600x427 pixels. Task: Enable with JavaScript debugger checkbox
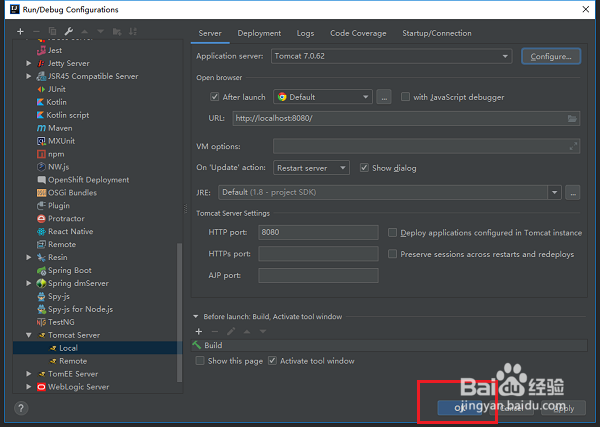405,97
